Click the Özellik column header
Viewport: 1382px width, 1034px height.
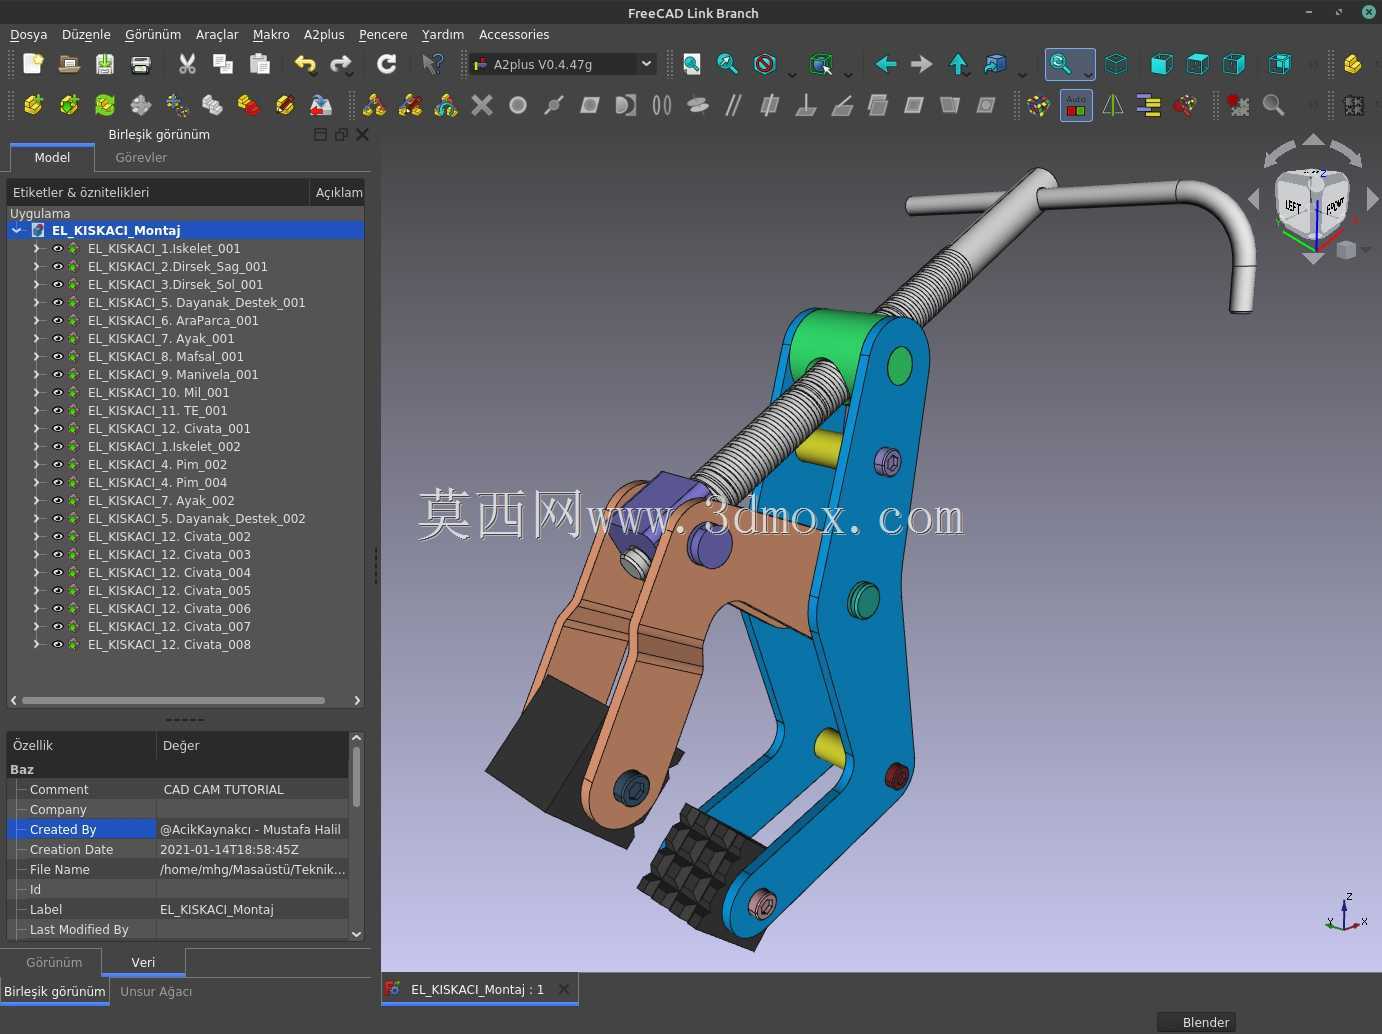(x=81, y=745)
